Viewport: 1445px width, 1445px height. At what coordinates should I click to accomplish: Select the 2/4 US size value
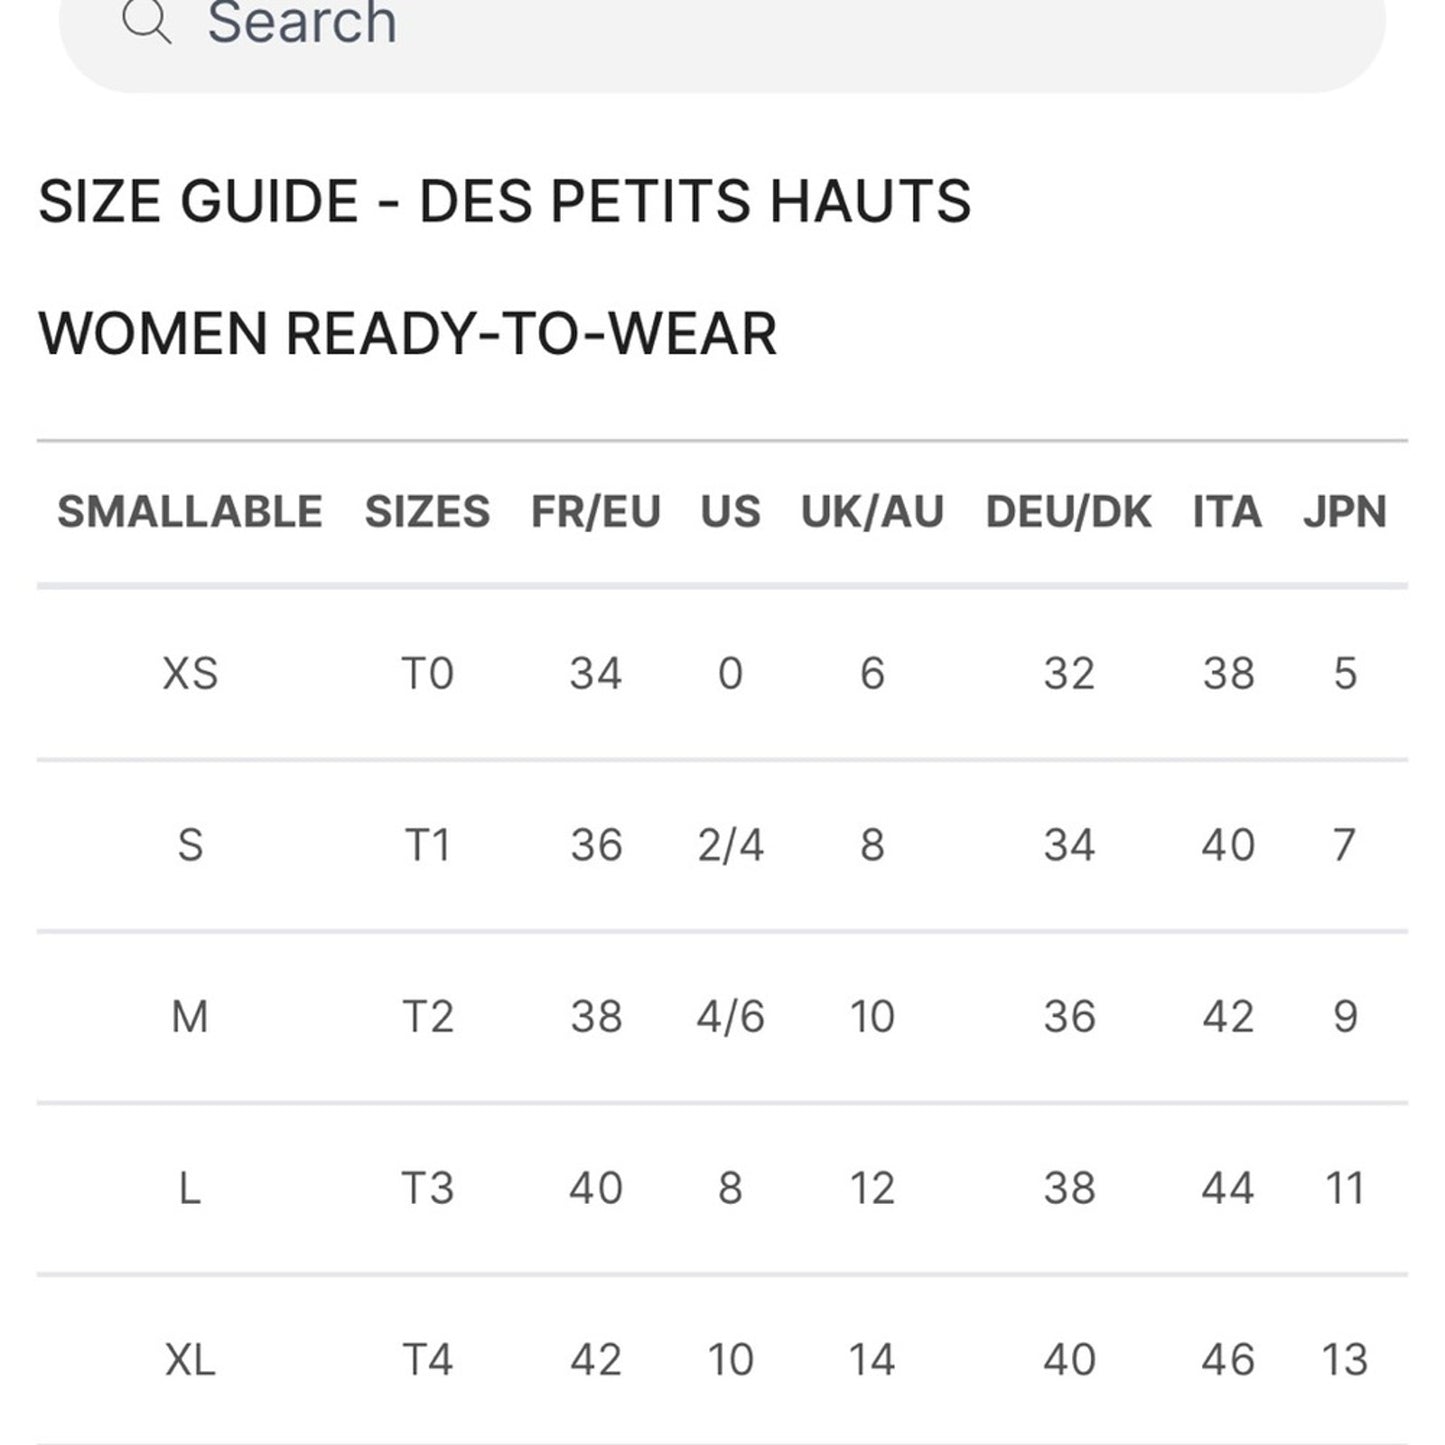coord(733,845)
